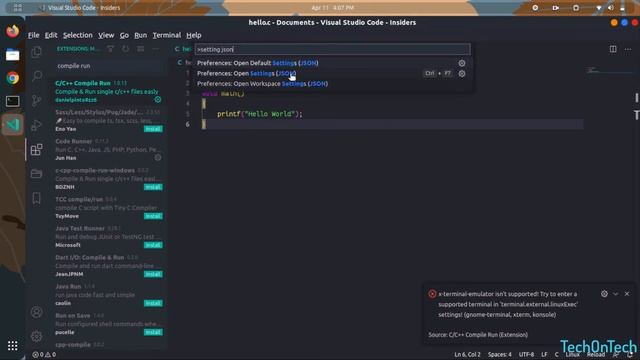Install Java Test Runner by Microsoft

(x=153, y=245)
